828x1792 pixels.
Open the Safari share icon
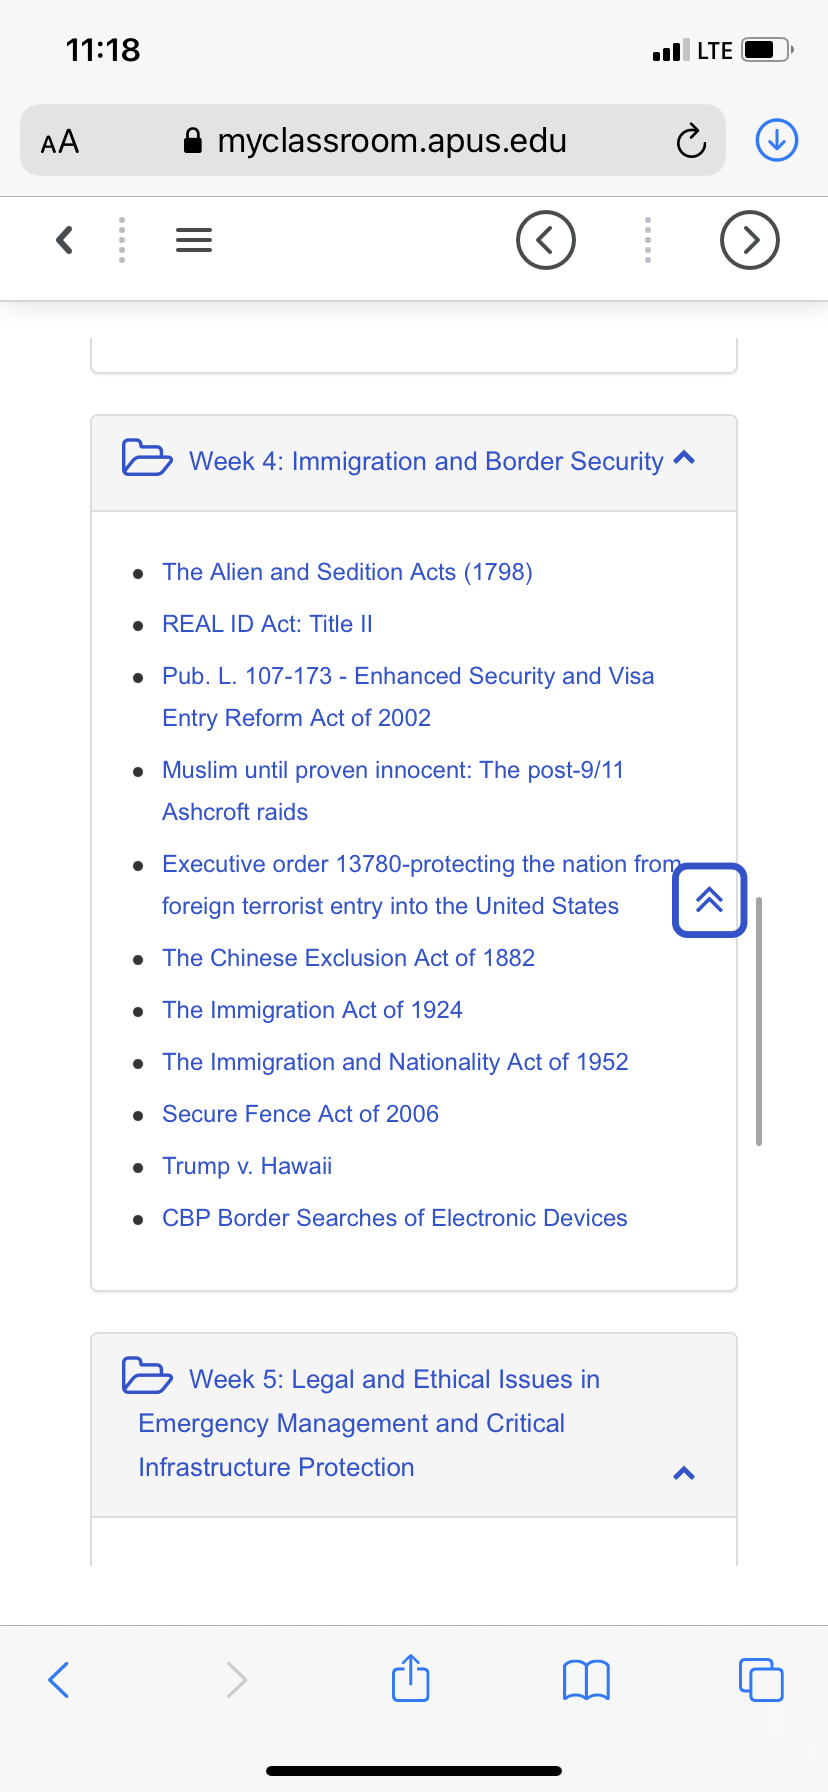pos(411,1677)
